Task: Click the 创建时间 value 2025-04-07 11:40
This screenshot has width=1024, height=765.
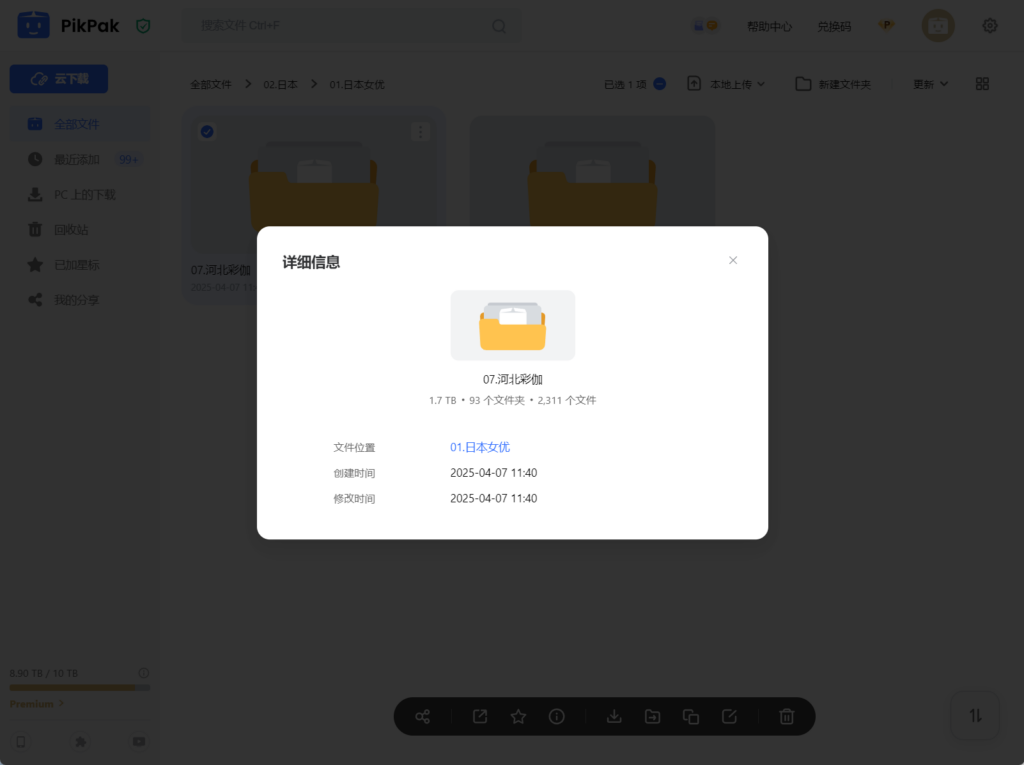Action: tap(494, 473)
